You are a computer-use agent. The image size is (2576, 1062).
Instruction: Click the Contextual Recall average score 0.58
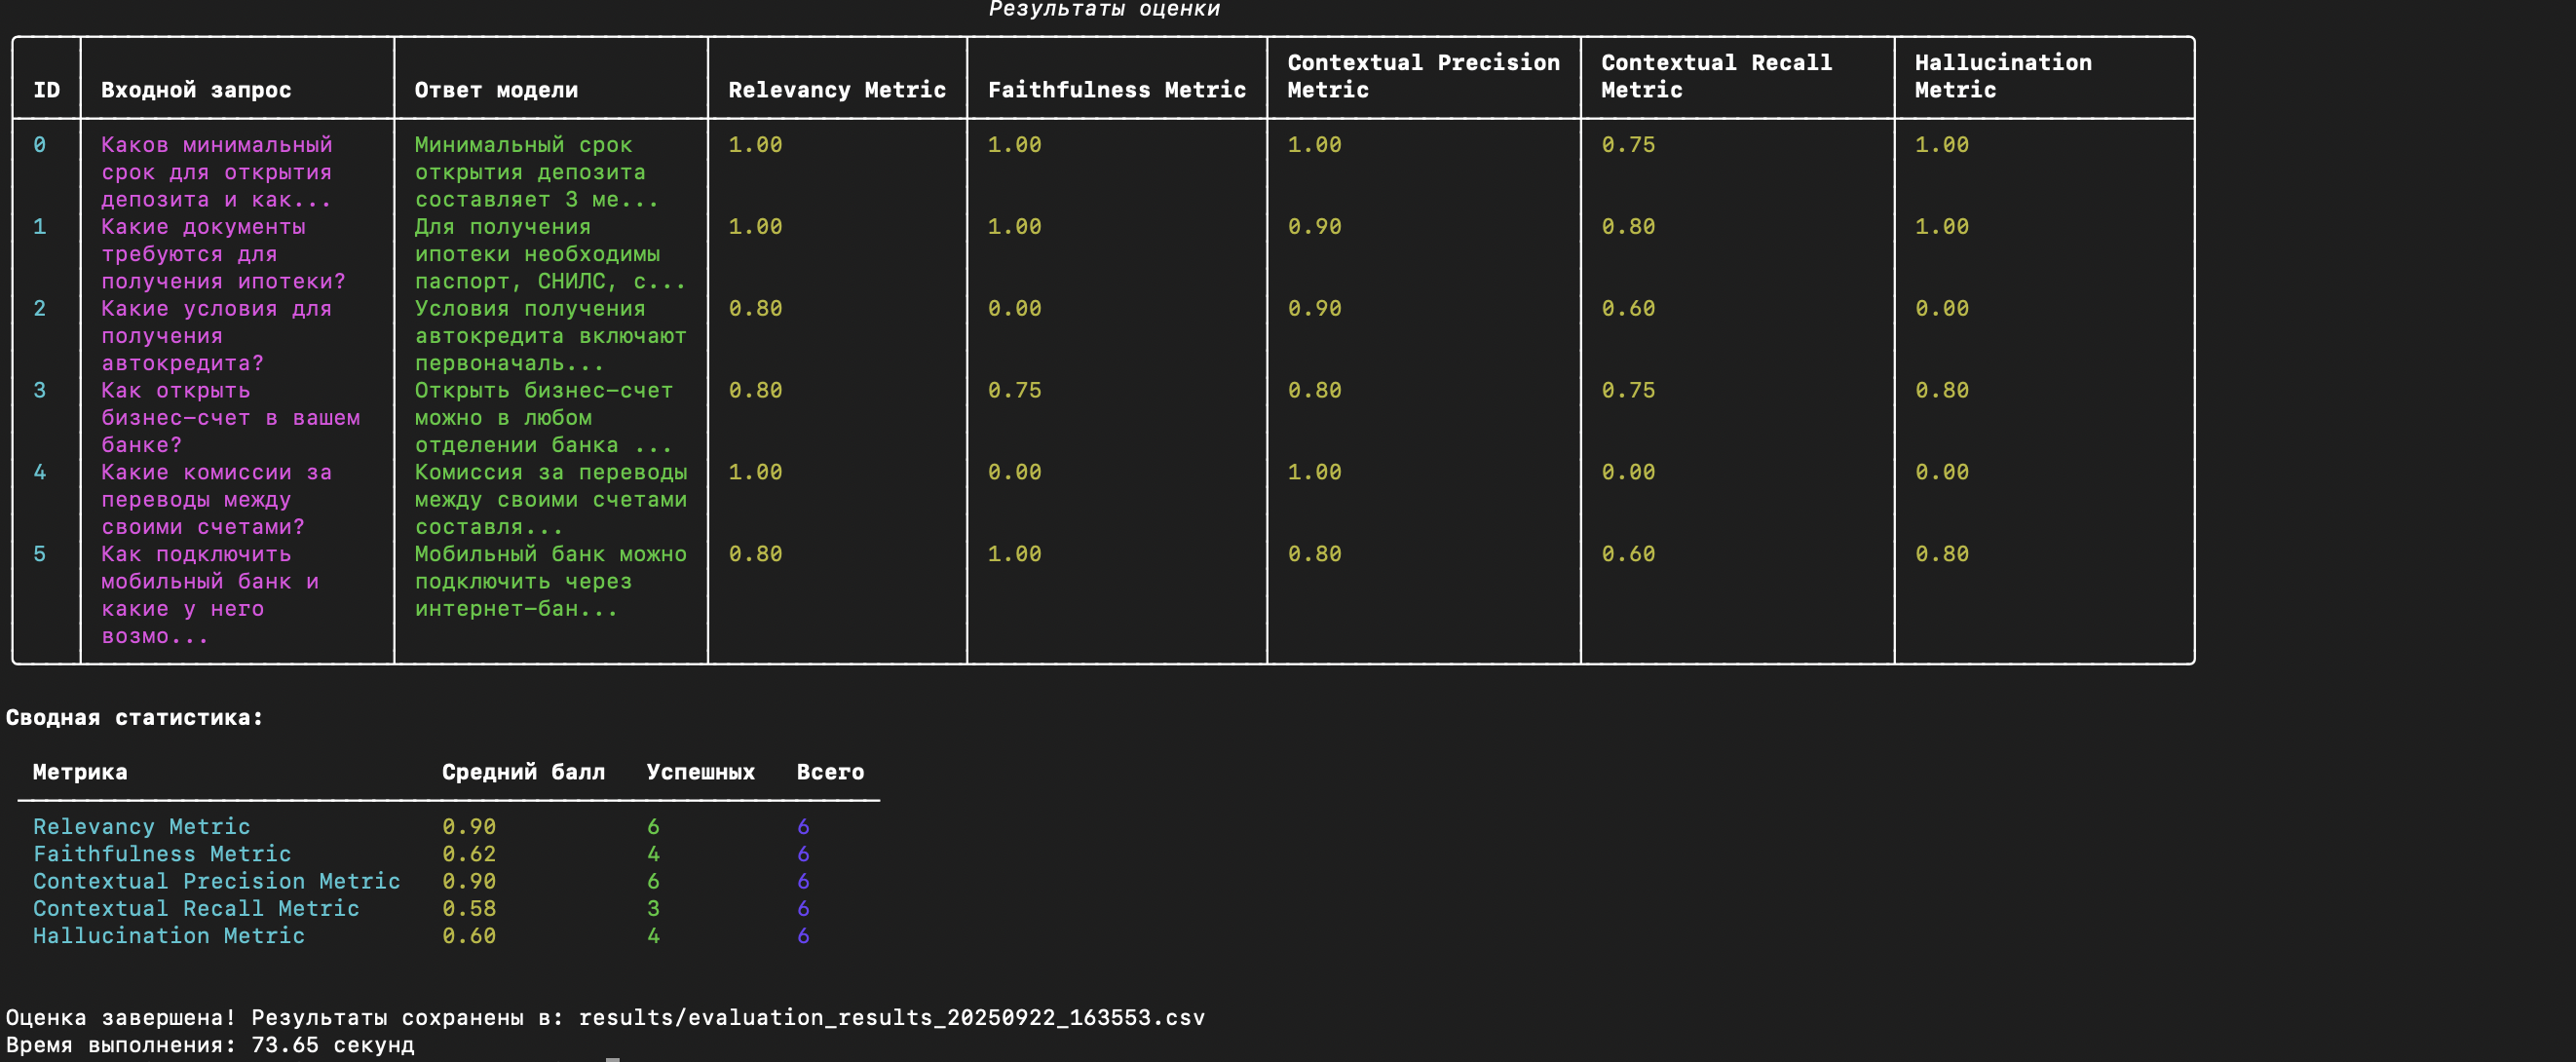[x=469, y=908]
